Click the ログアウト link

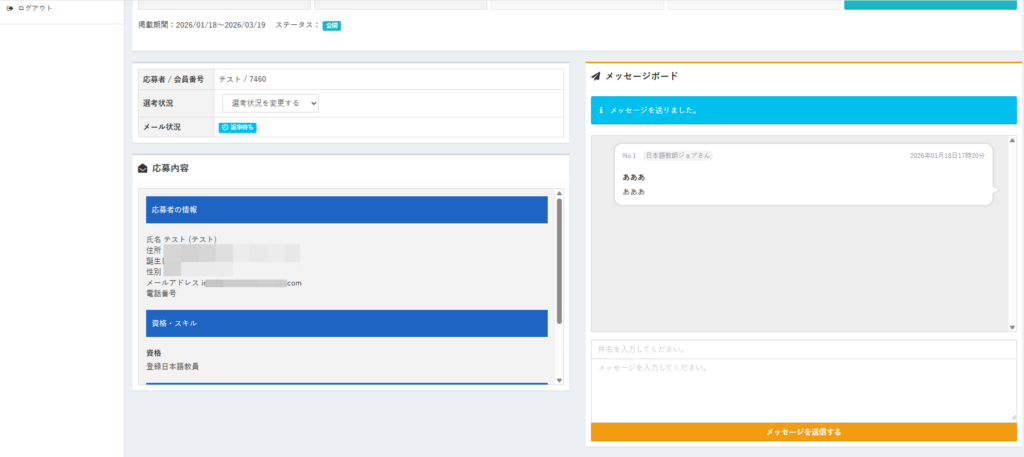35,8
